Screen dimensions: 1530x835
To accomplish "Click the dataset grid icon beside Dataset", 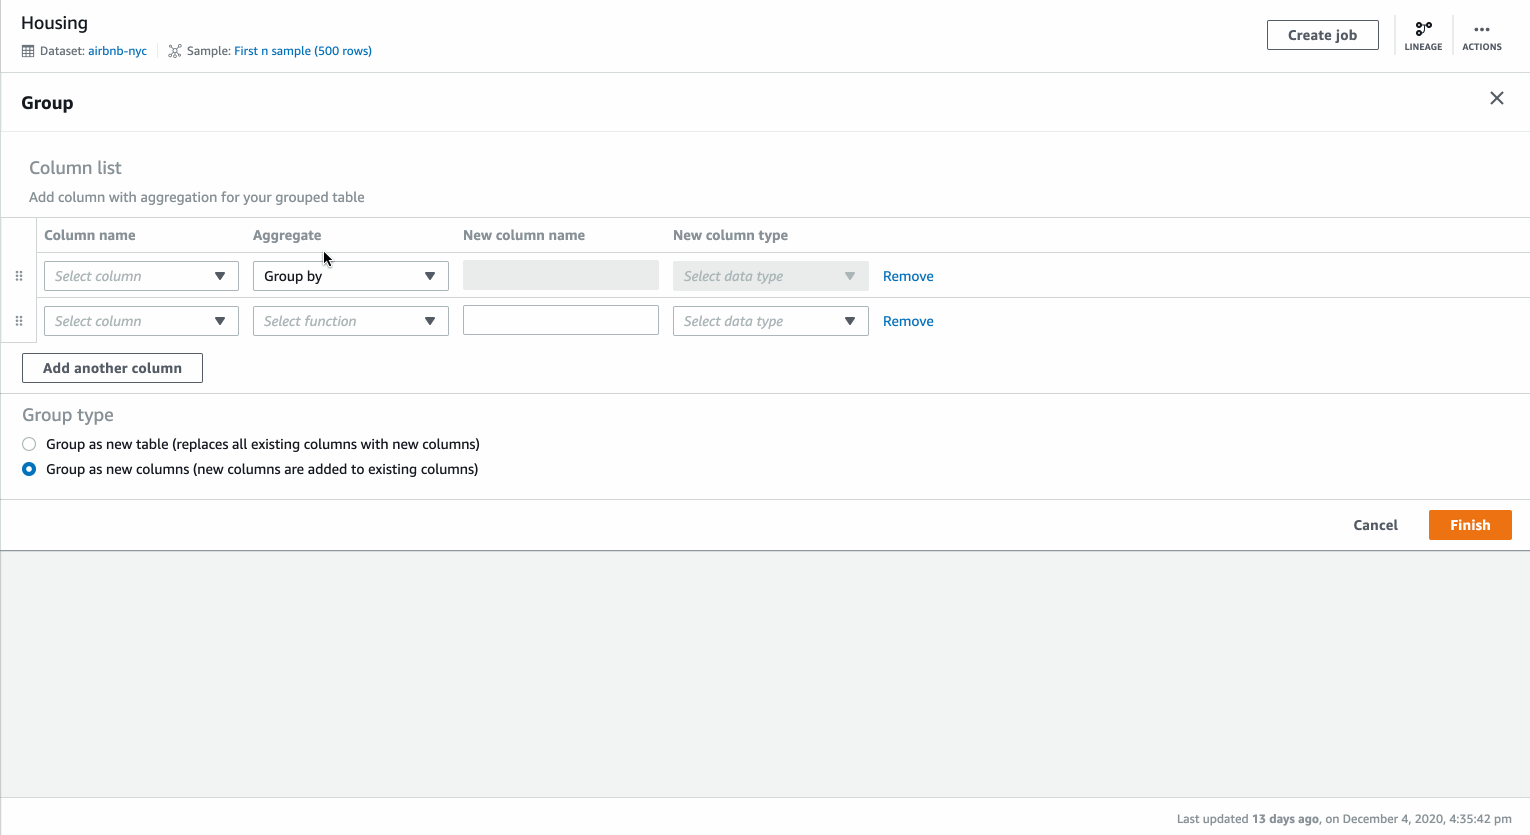I will point(26,50).
